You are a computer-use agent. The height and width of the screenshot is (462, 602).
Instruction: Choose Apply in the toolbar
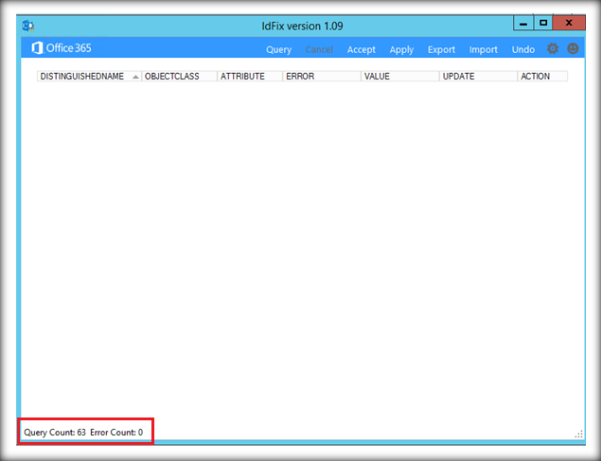click(402, 50)
